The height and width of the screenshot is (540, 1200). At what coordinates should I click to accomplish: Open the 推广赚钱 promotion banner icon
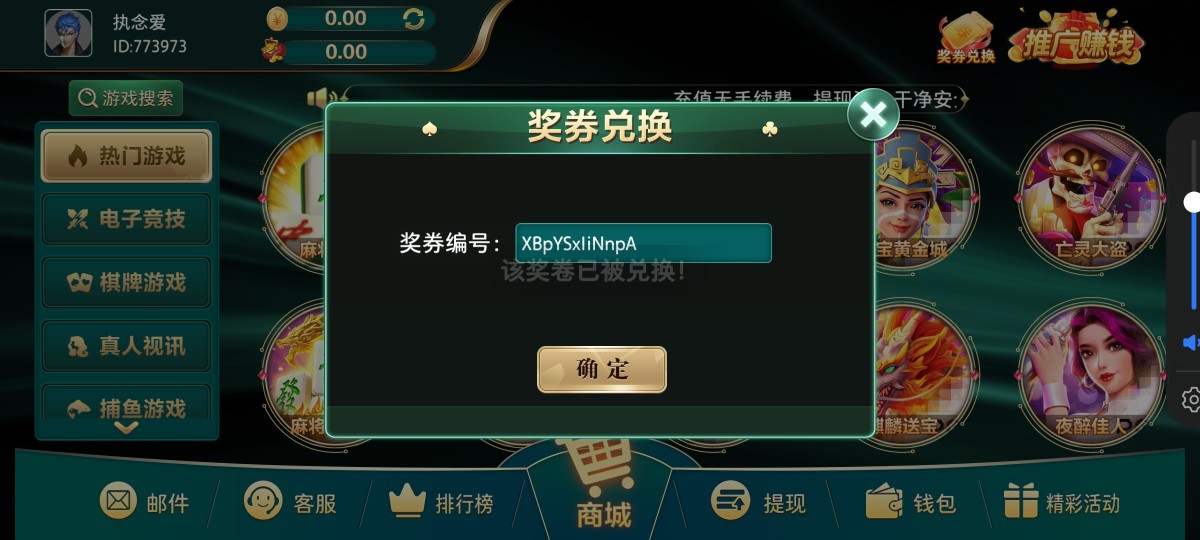1076,37
